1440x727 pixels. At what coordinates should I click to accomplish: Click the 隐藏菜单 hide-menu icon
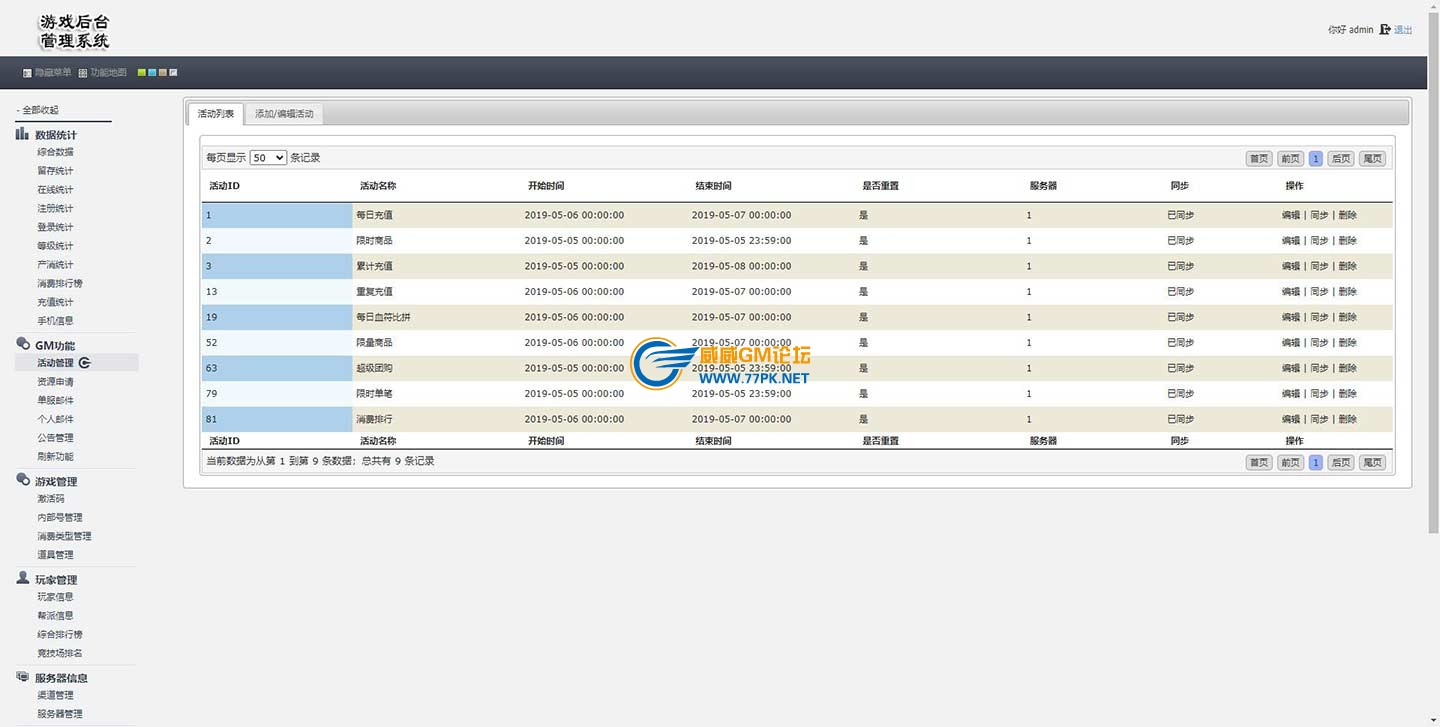tap(27, 73)
